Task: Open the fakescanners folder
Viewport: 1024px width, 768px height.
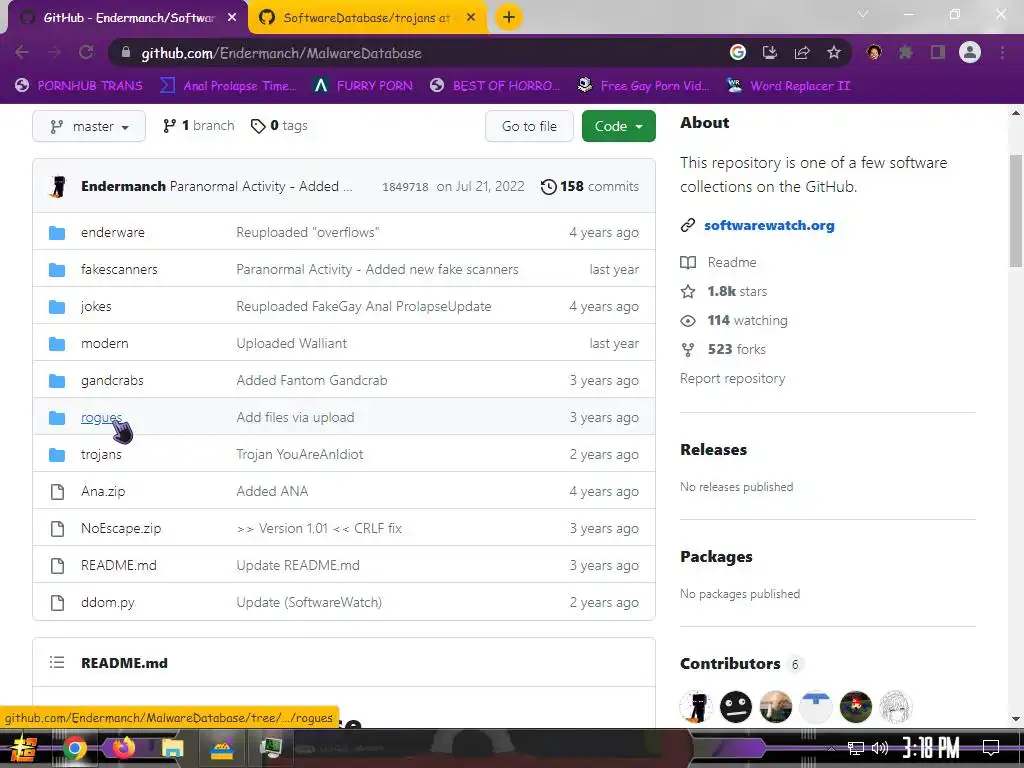Action: [119, 269]
